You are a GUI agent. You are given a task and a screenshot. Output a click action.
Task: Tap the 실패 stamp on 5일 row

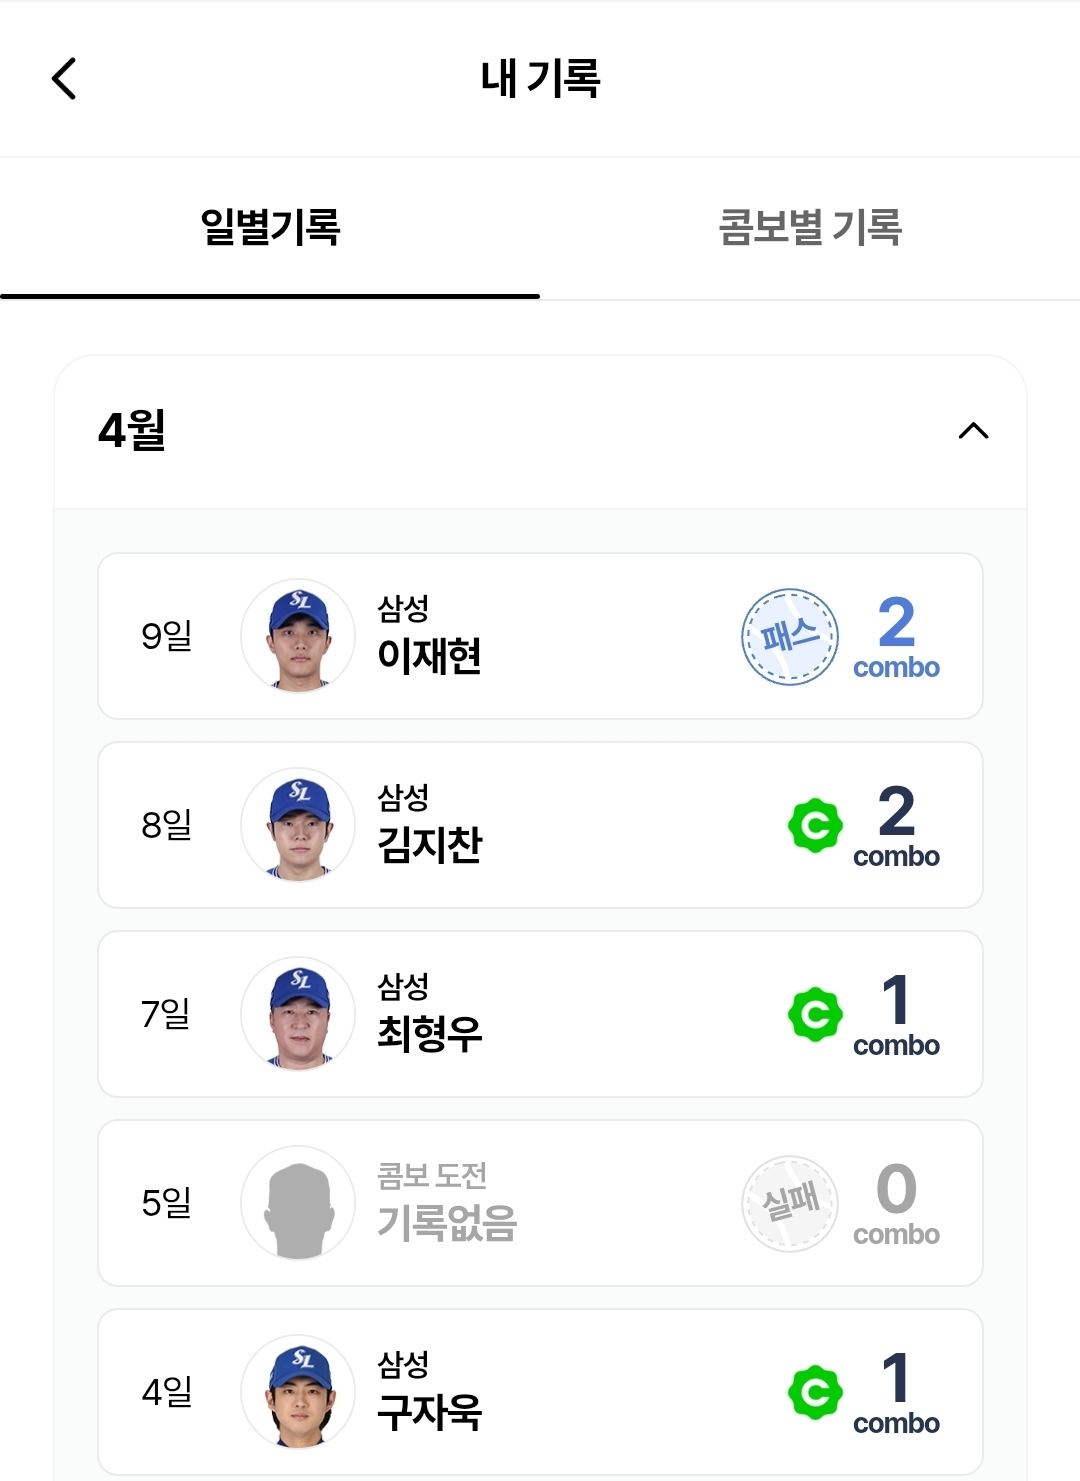[x=790, y=1203]
